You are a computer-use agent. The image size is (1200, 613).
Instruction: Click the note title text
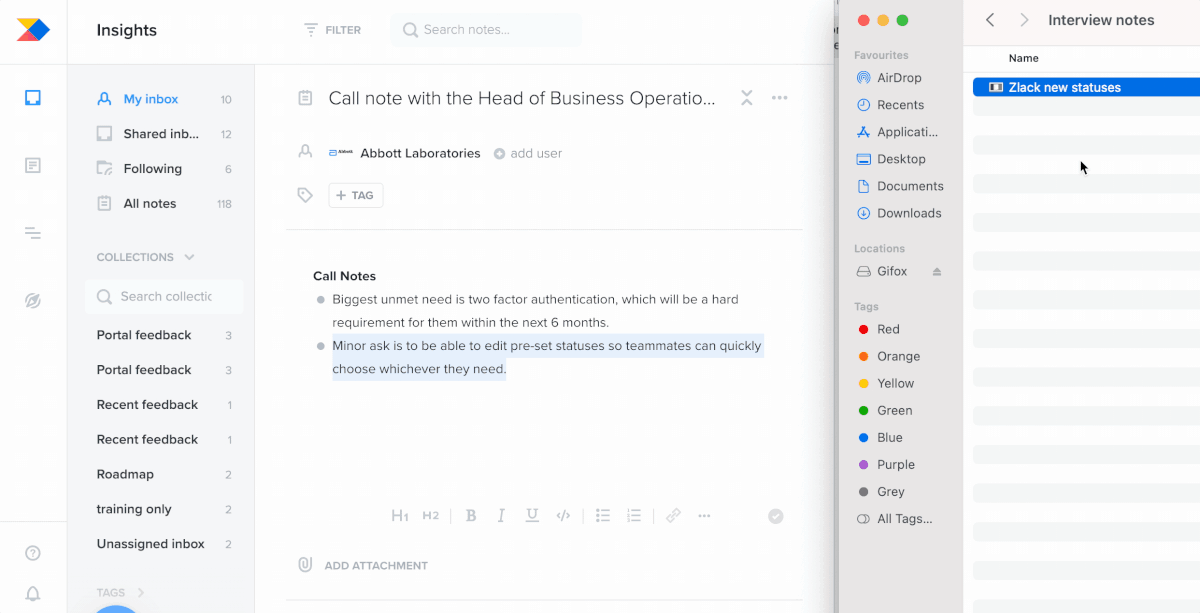click(522, 98)
